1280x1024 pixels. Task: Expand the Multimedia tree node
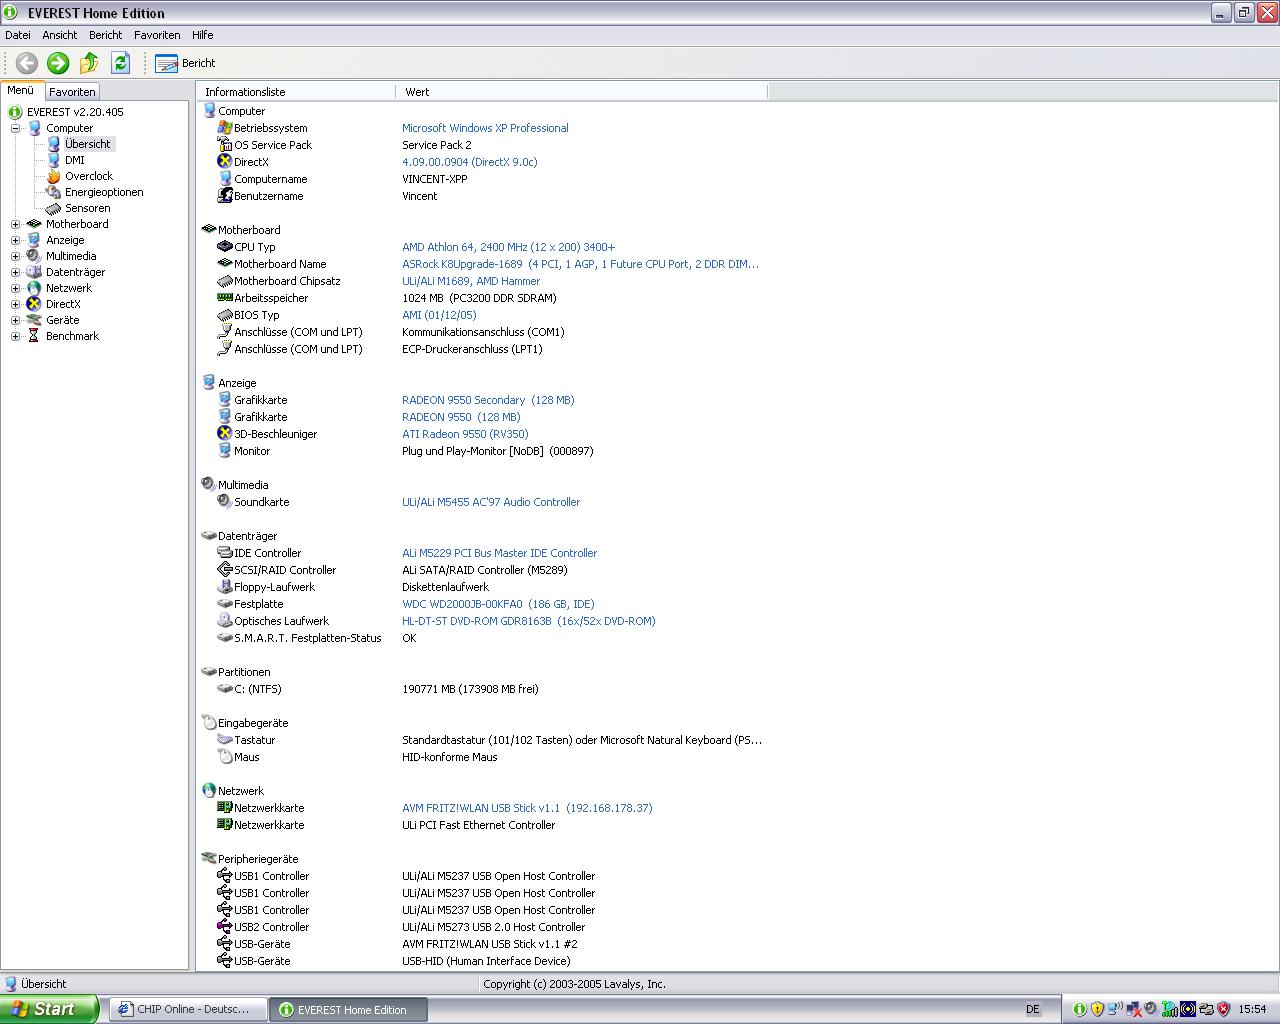pos(16,256)
